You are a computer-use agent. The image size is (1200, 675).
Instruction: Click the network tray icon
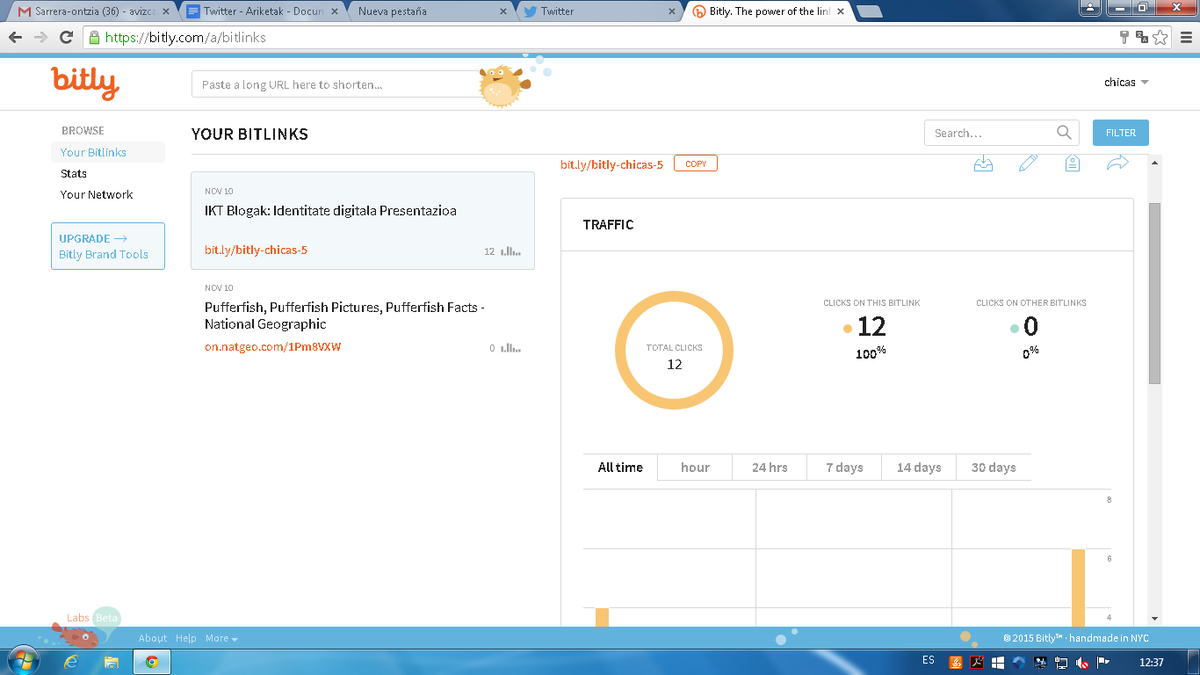coord(1061,661)
